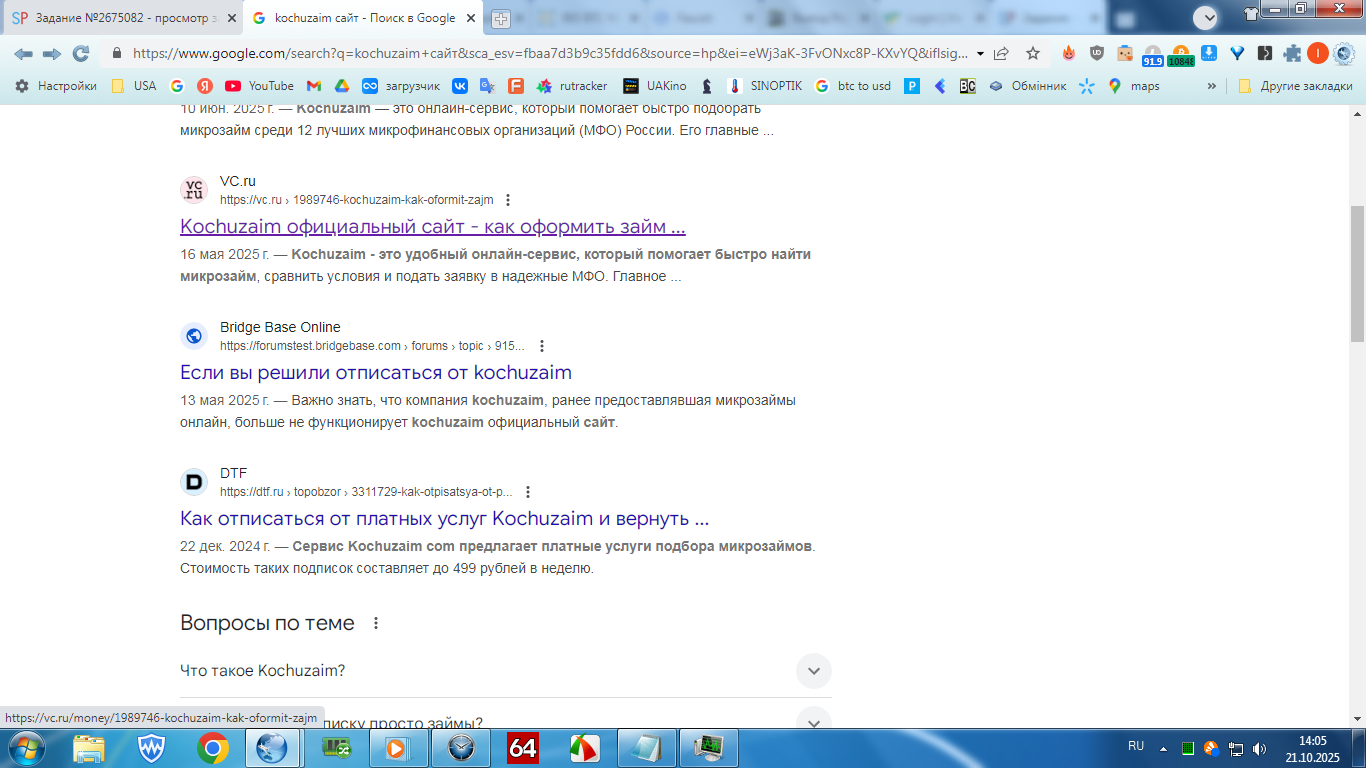Bookmark this page with the star icon
The width and height of the screenshot is (1366, 768).
[x=1033, y=54]
